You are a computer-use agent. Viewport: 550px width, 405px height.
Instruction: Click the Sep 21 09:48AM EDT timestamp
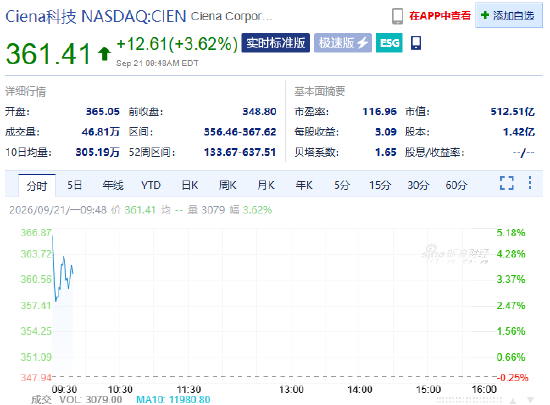click(157, 63)
